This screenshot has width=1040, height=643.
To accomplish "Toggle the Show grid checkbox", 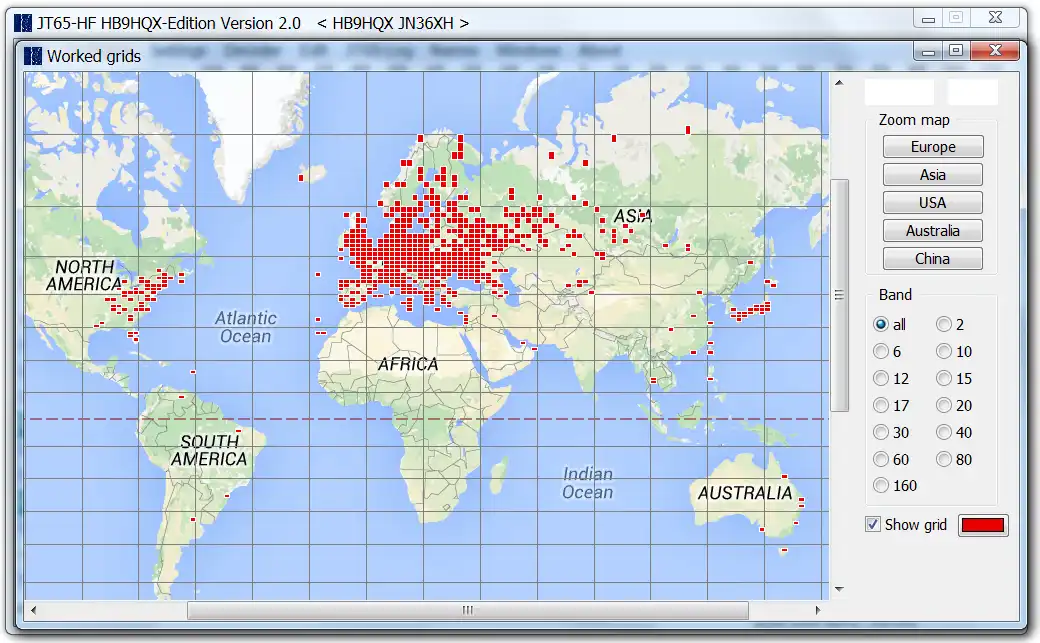I will (873, 524).
